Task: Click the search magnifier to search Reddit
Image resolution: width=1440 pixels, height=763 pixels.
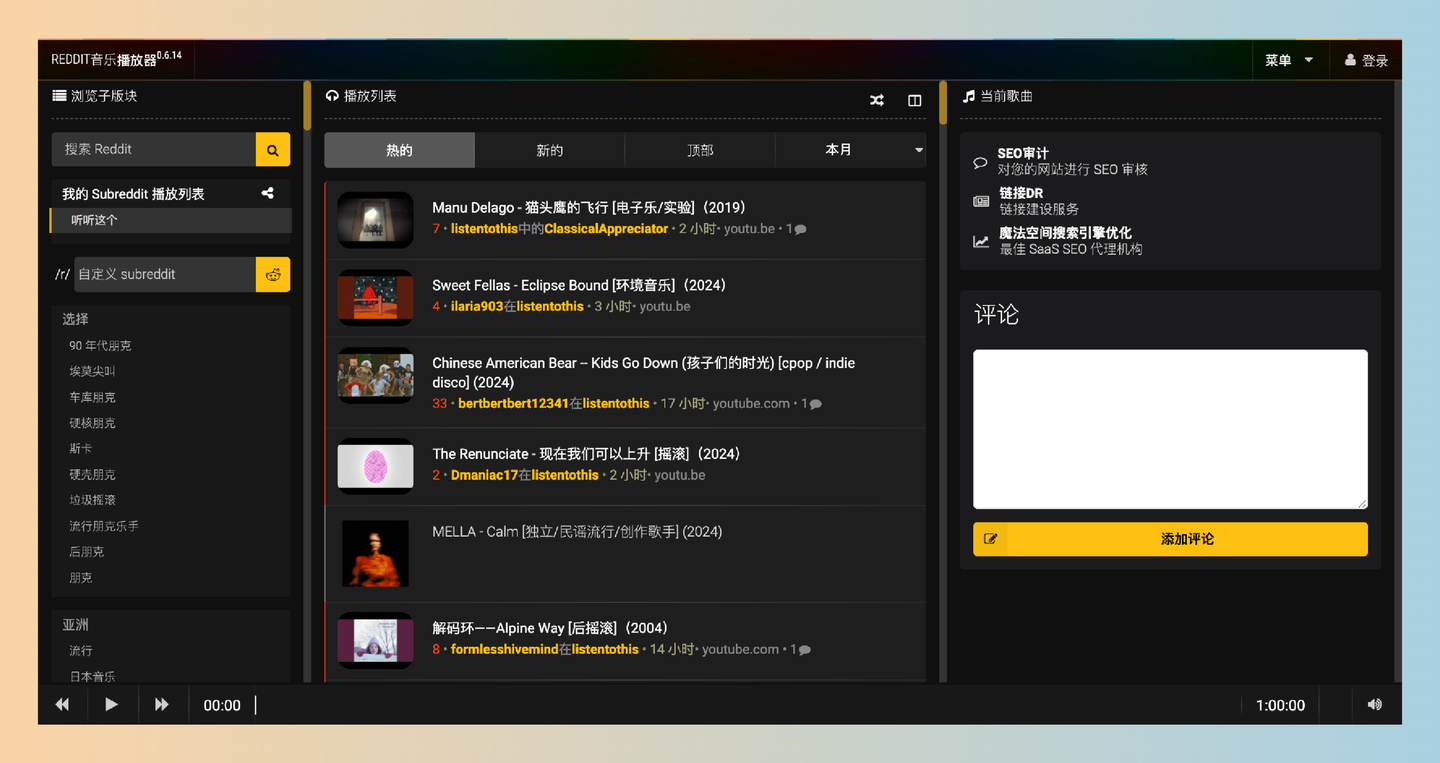Action: (x=272, y=148)
